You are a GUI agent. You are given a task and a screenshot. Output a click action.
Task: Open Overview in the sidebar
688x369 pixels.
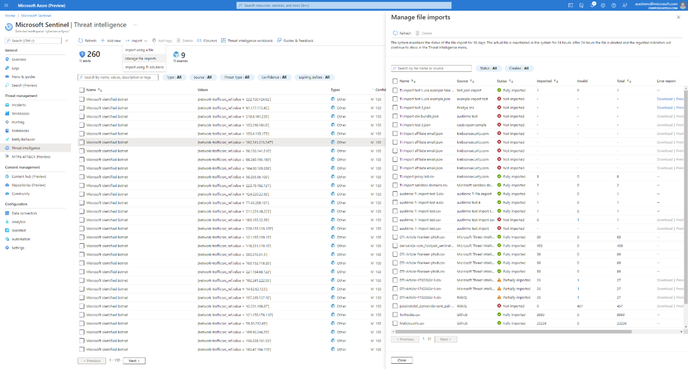click(18, 59)
